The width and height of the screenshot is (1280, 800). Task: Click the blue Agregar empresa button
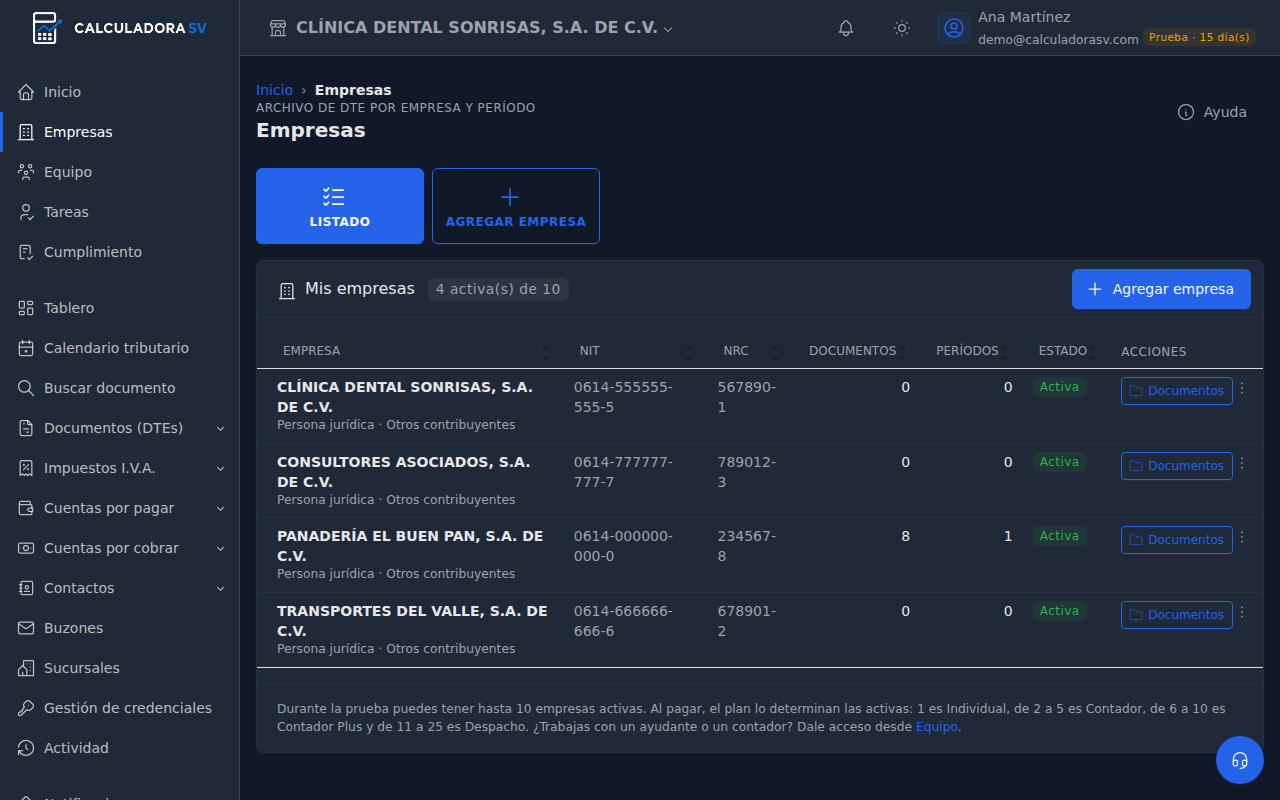[x=1161, y=289]
